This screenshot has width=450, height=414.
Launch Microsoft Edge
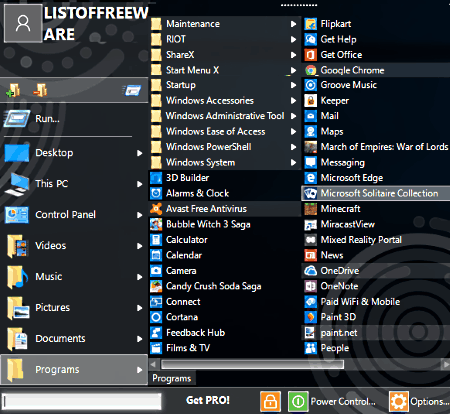tap(376, 178)
